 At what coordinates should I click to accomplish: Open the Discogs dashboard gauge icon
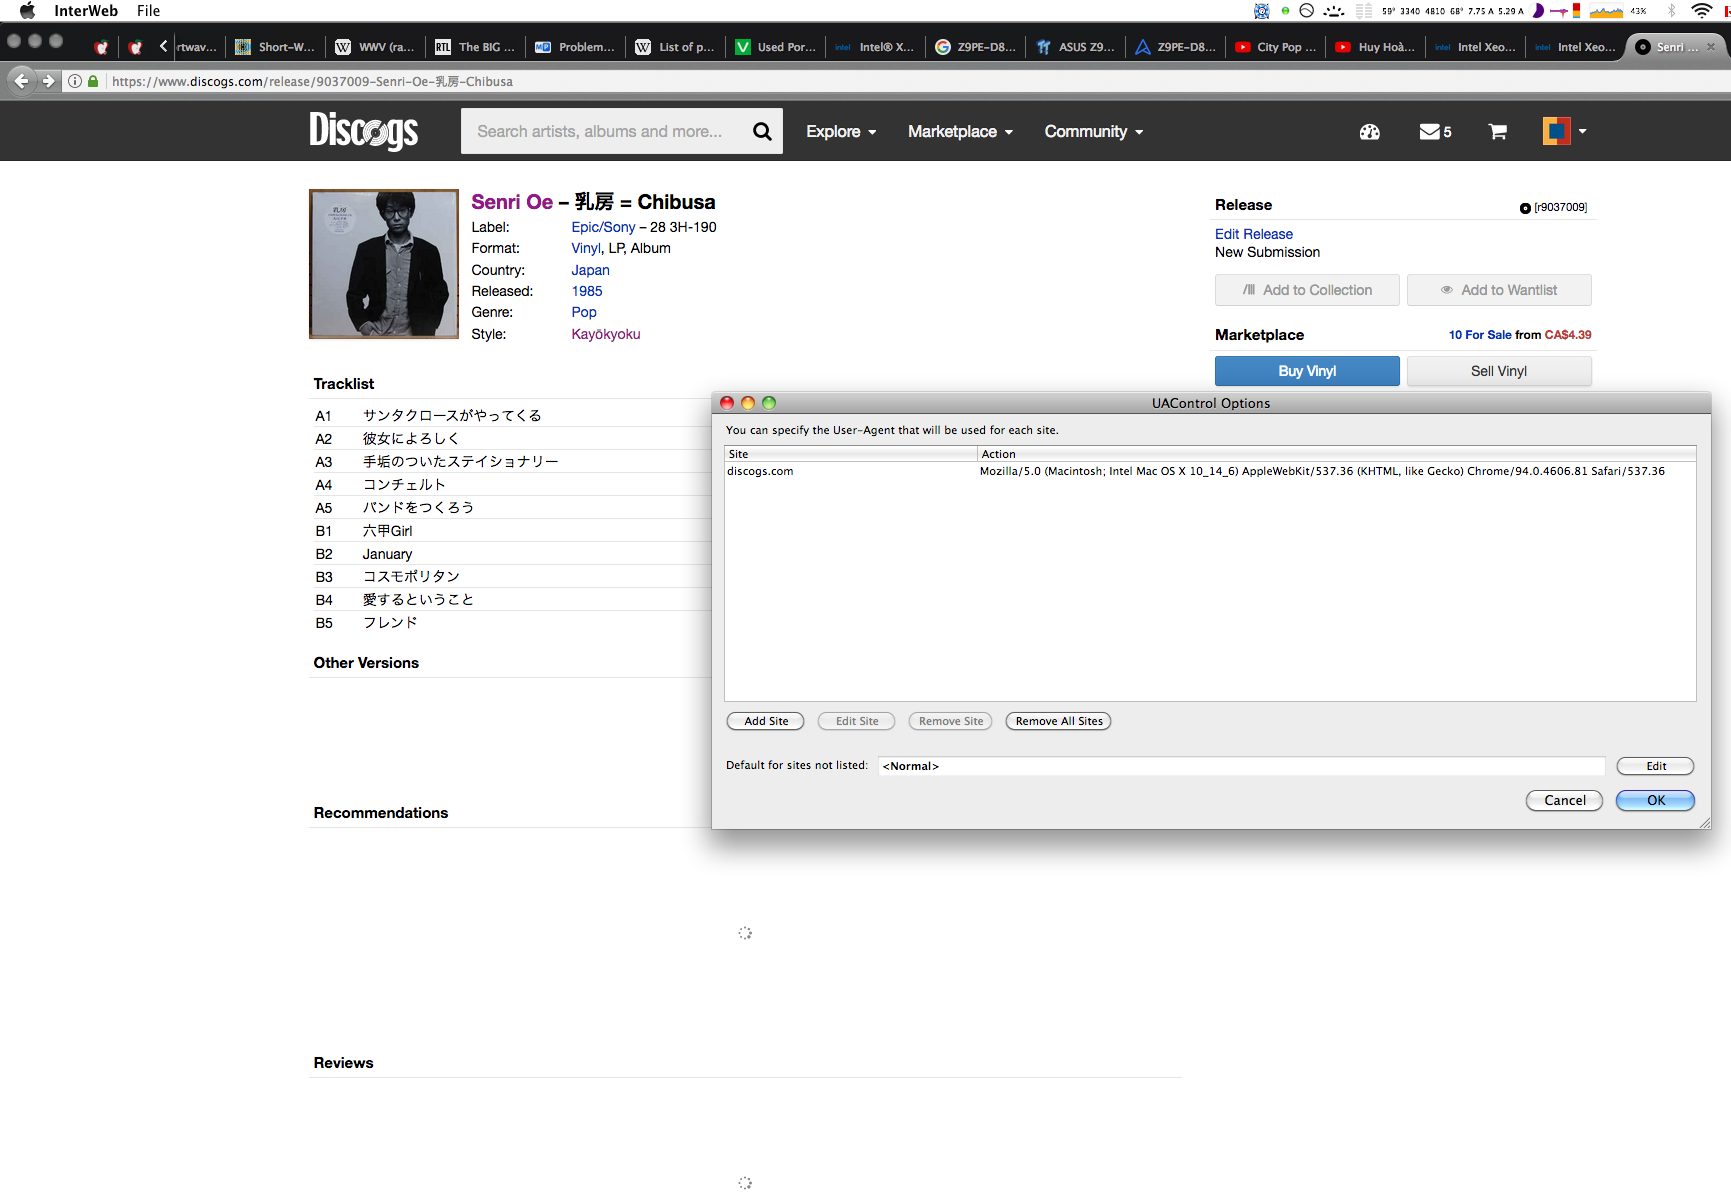tap(1370, 131)
